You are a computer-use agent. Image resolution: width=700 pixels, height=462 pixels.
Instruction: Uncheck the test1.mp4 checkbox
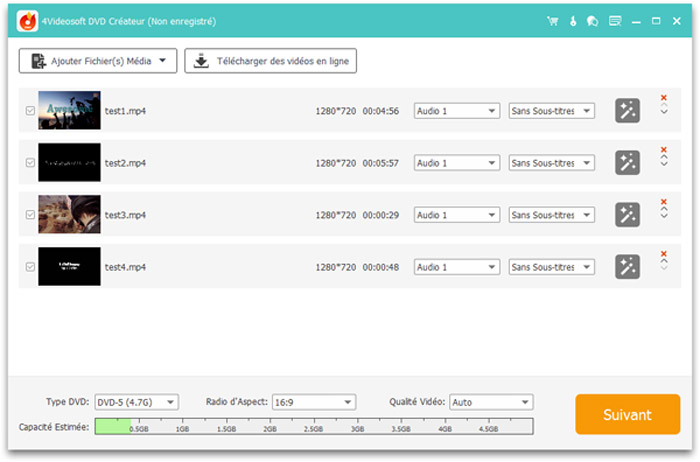pyautogui.click(x=29, y=111)
